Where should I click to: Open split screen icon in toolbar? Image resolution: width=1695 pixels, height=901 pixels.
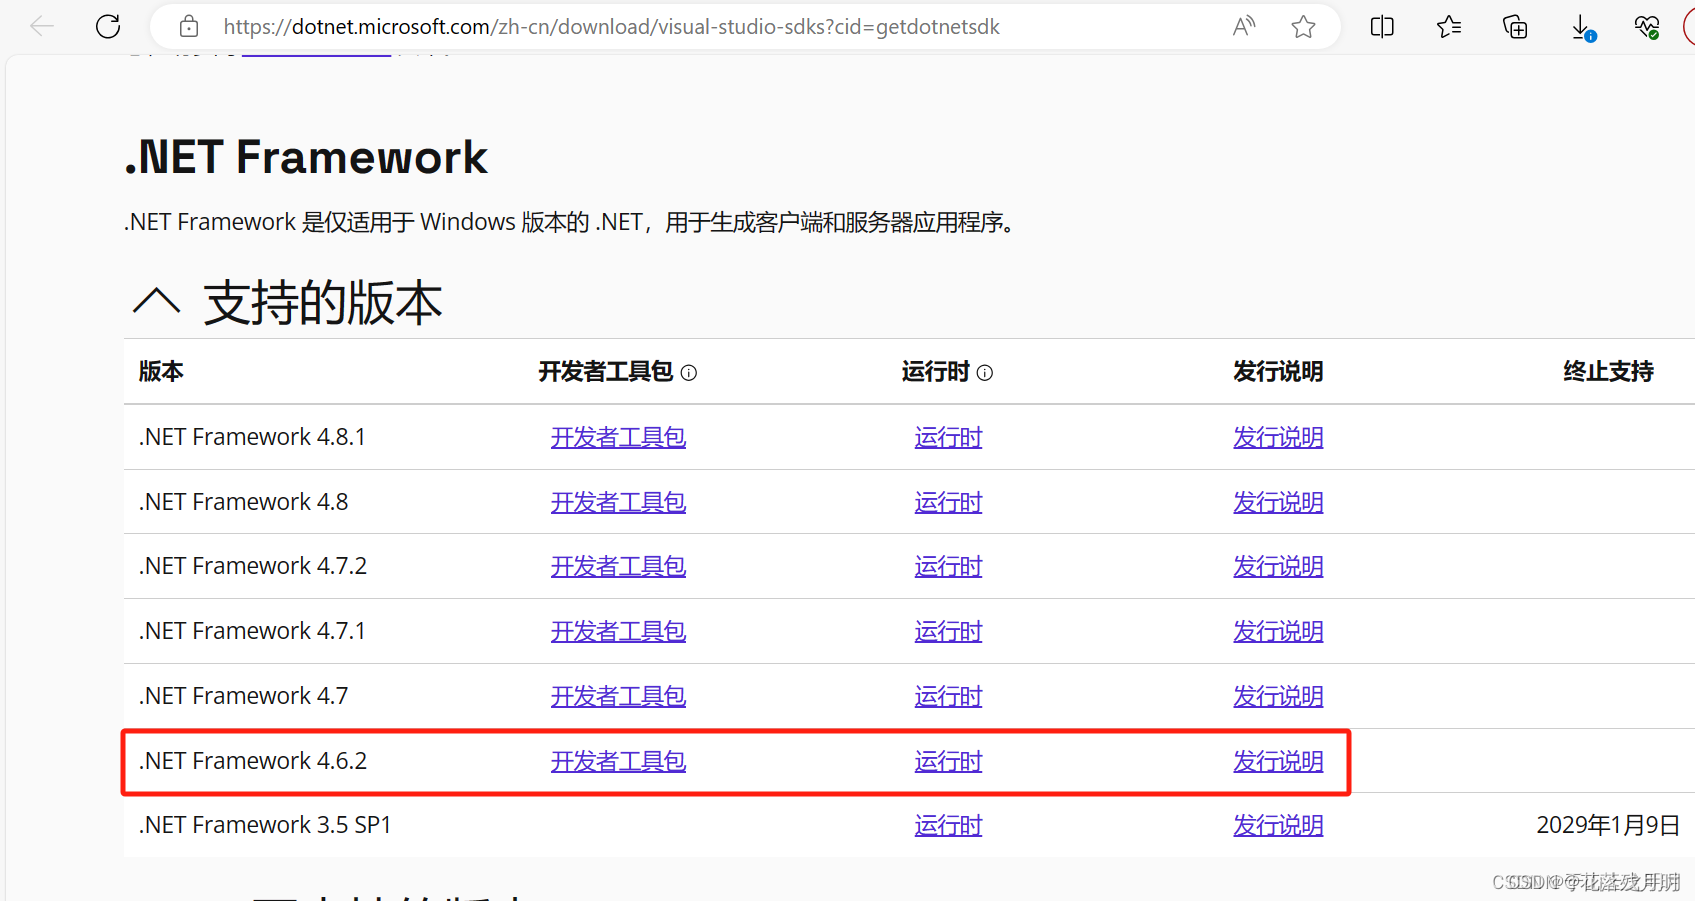pyautogui.click(x=1382, y=27)
